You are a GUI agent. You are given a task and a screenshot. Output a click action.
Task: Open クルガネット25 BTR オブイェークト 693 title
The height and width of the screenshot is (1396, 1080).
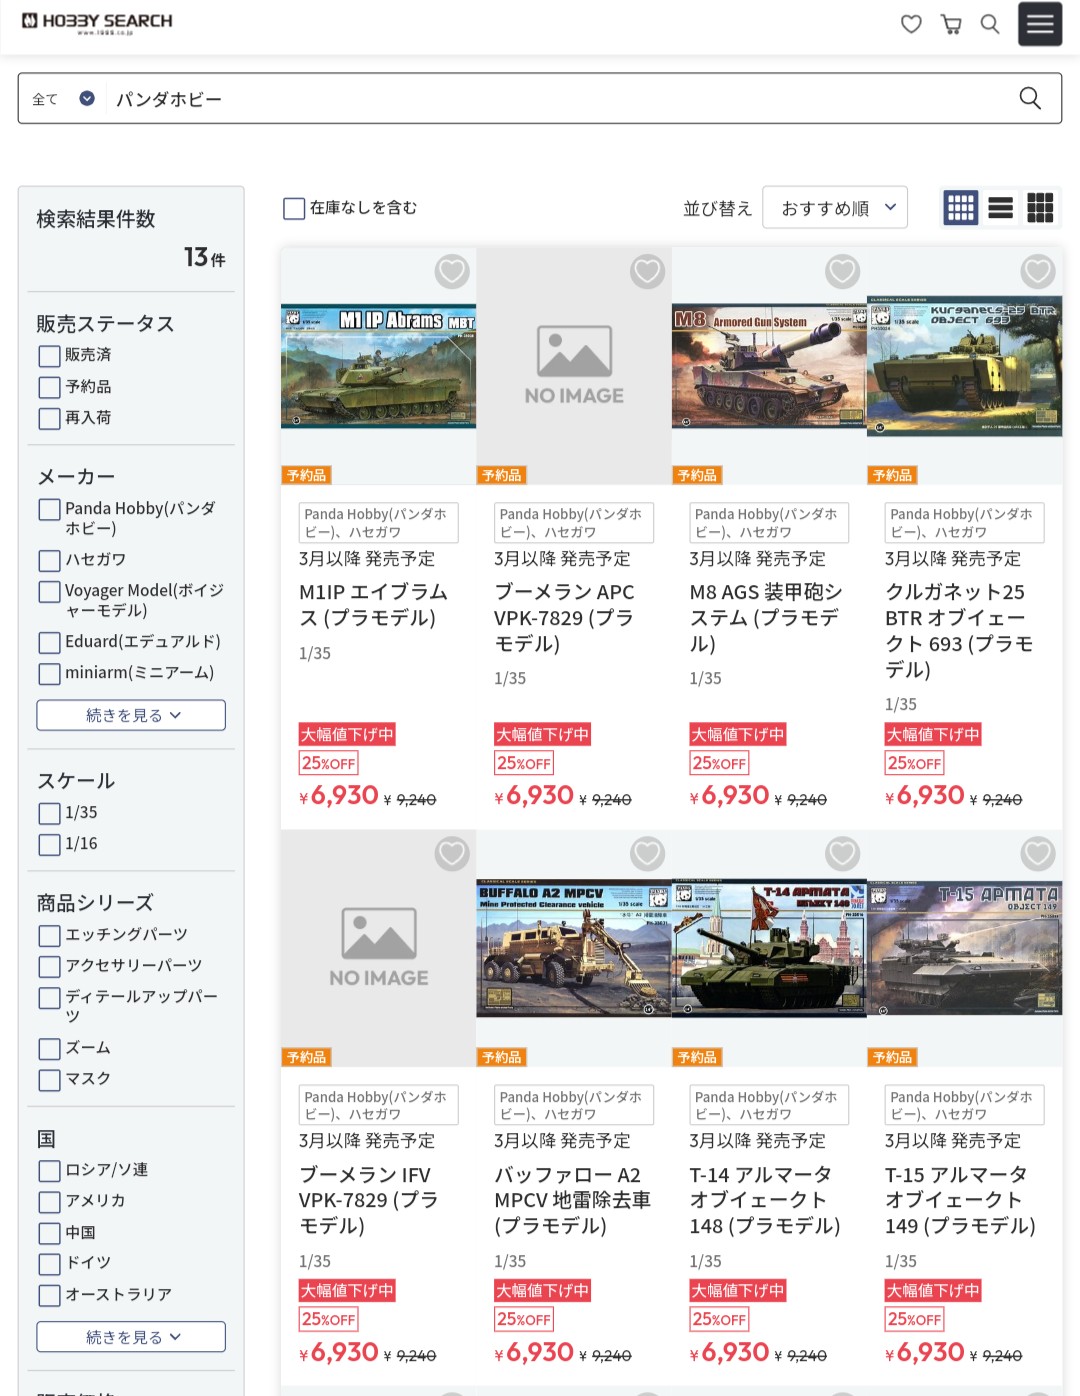[x=960, y=630]
